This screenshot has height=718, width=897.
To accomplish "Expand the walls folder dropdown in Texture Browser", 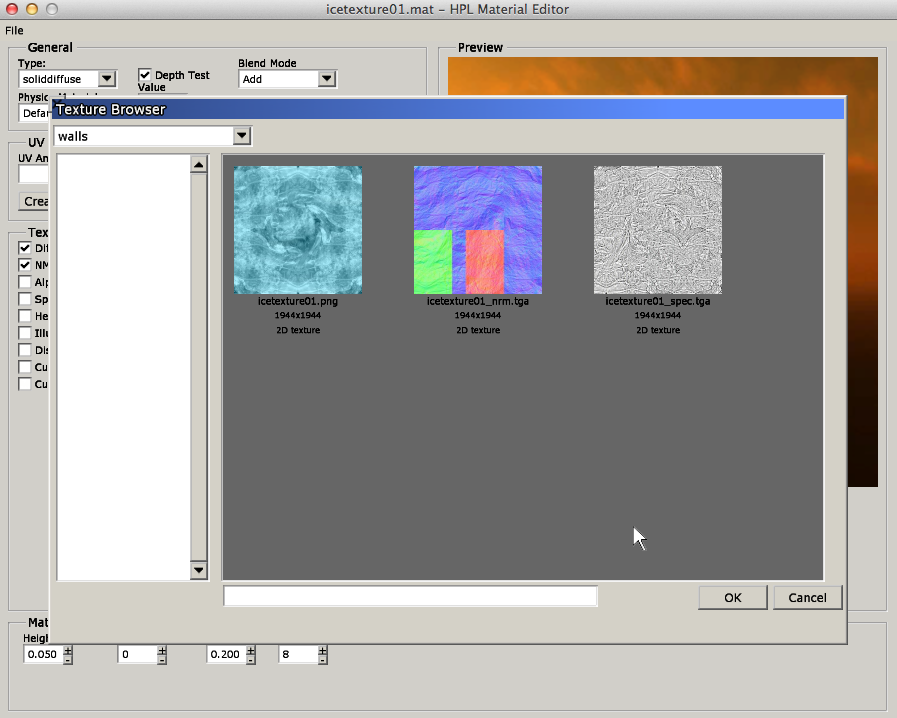I will 241,136.
